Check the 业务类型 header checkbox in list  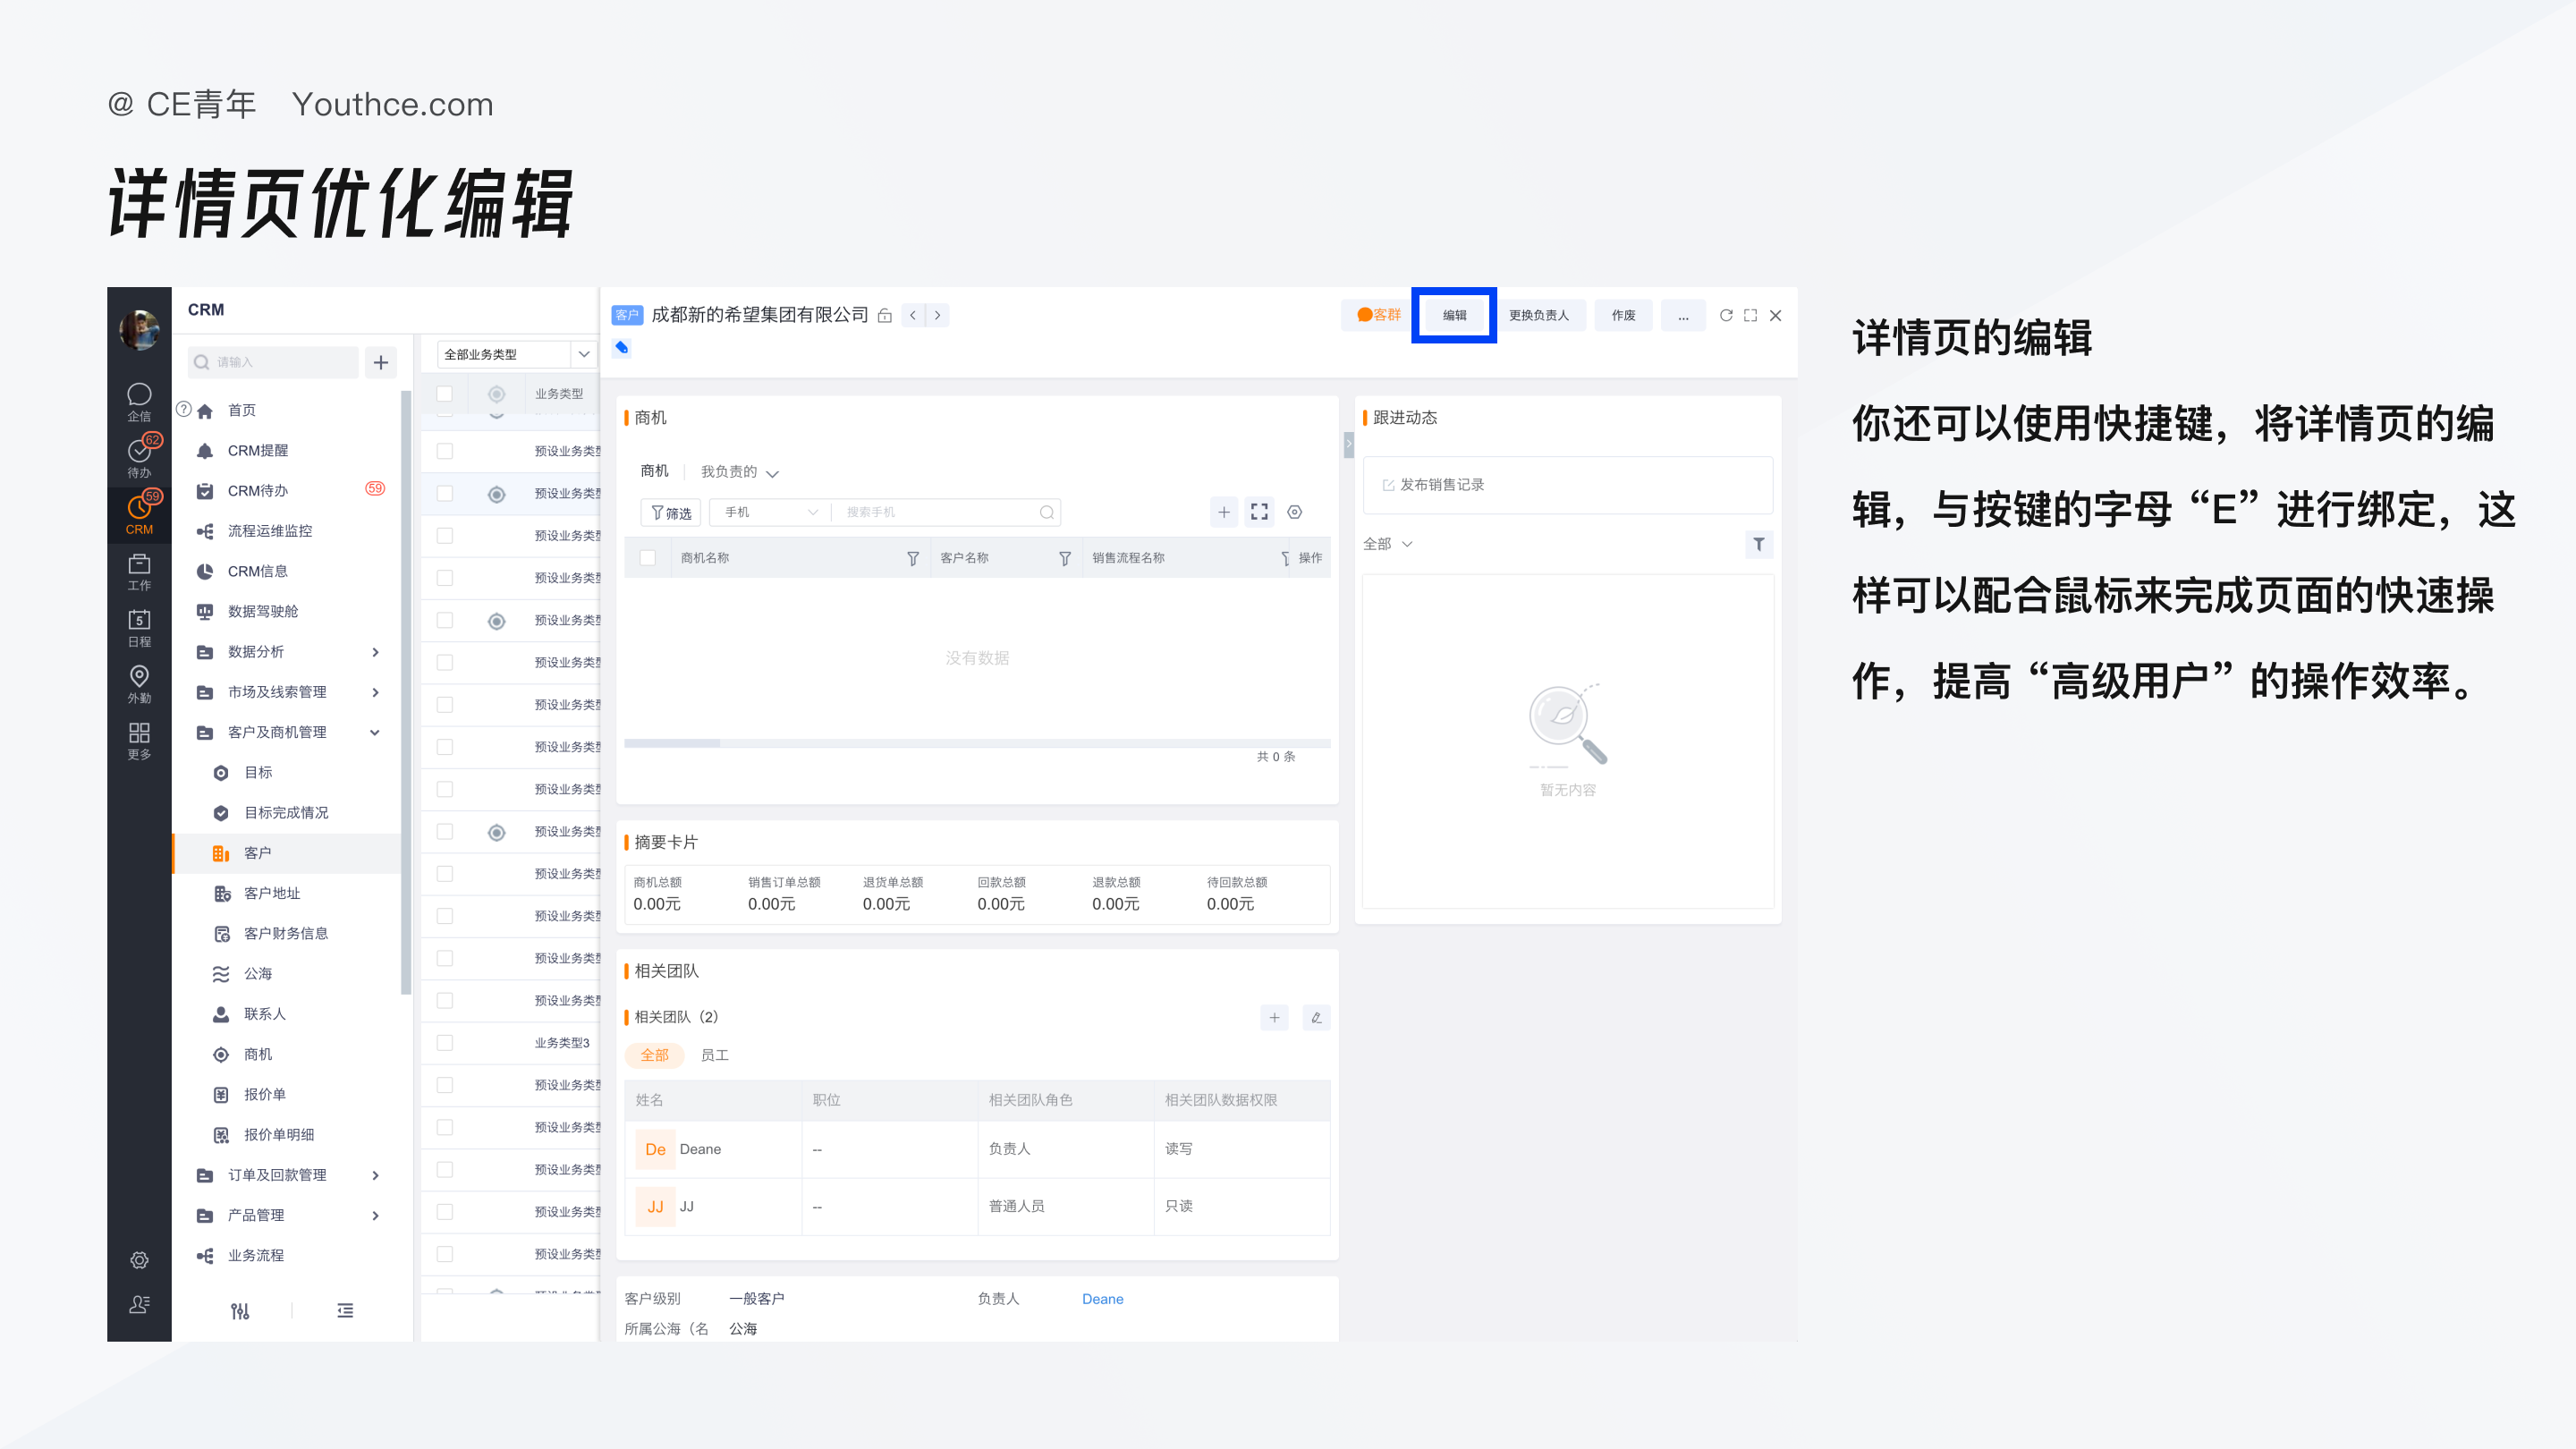click(x=445, y=393)
